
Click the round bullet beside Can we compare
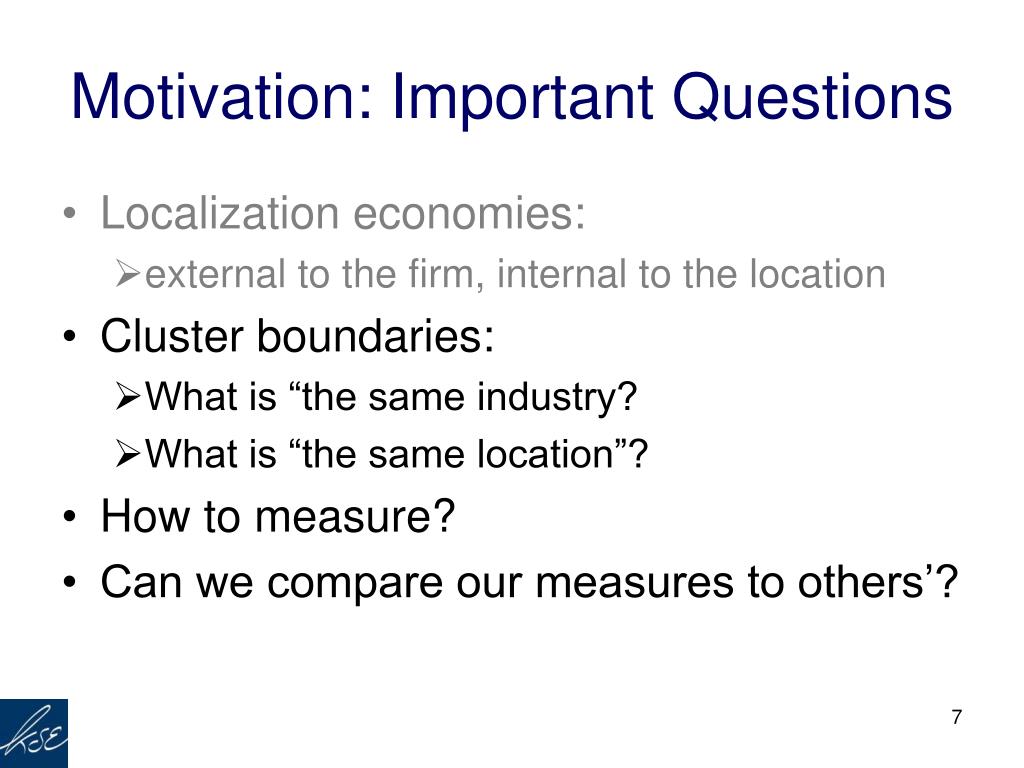[70, 583]
